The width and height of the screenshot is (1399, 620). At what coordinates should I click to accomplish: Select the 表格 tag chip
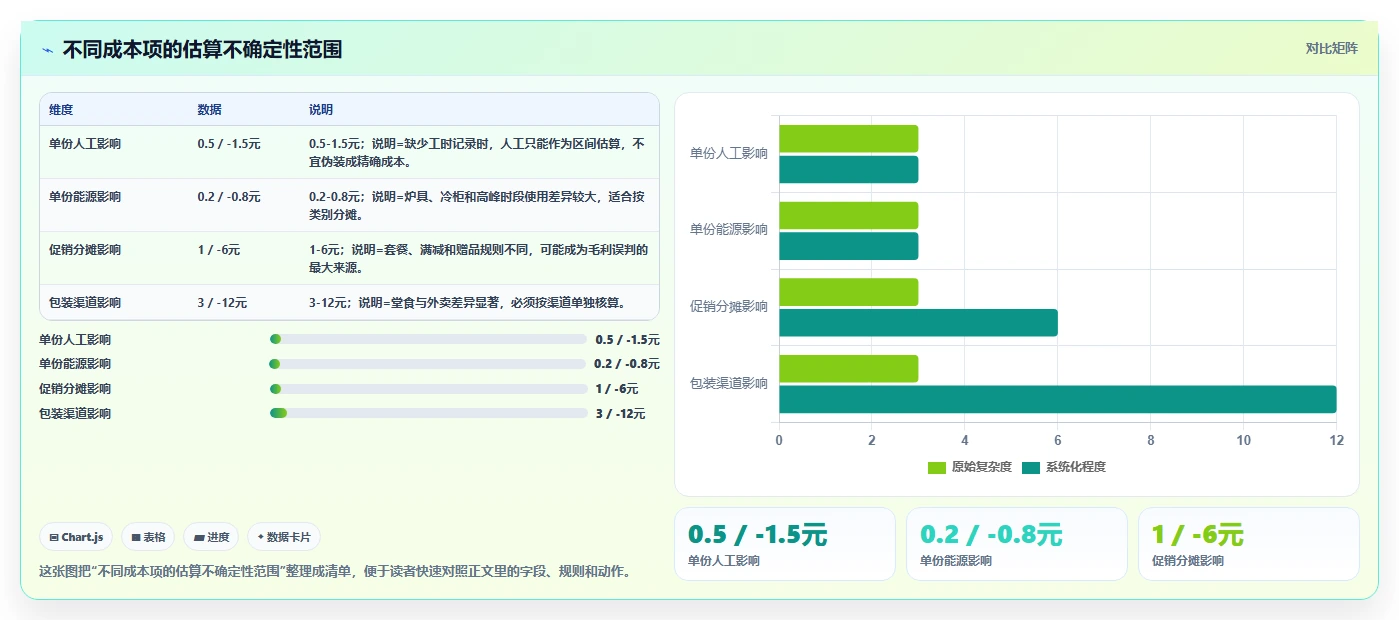click(148, 537)
